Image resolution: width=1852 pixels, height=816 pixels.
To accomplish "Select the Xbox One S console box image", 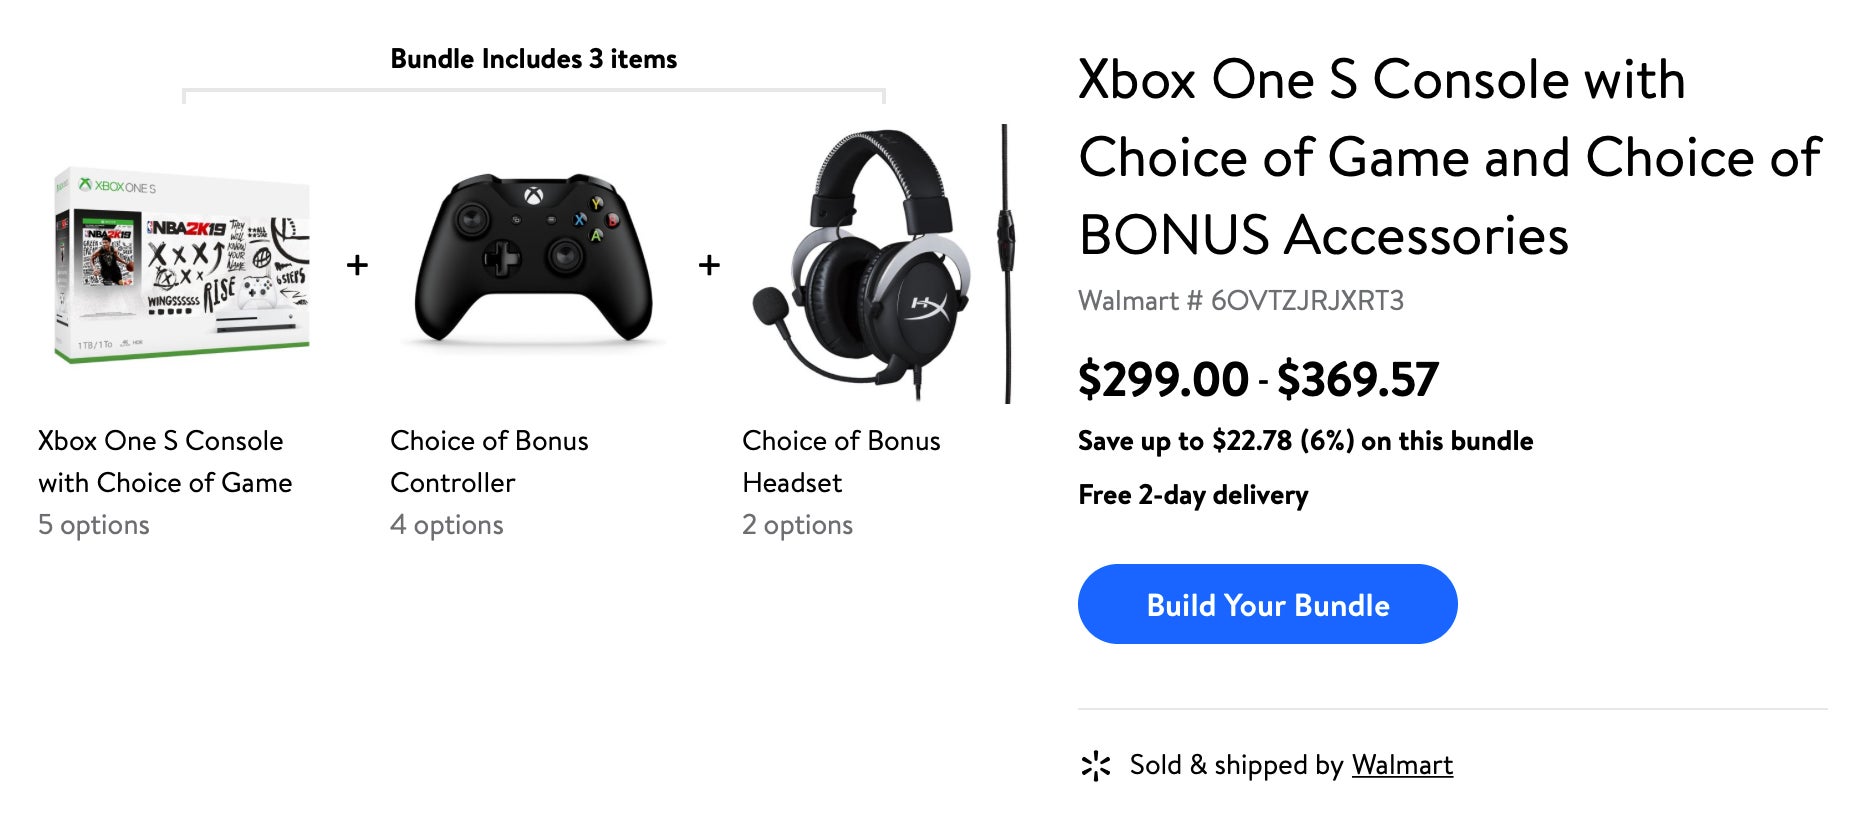I will pos(183,265).
